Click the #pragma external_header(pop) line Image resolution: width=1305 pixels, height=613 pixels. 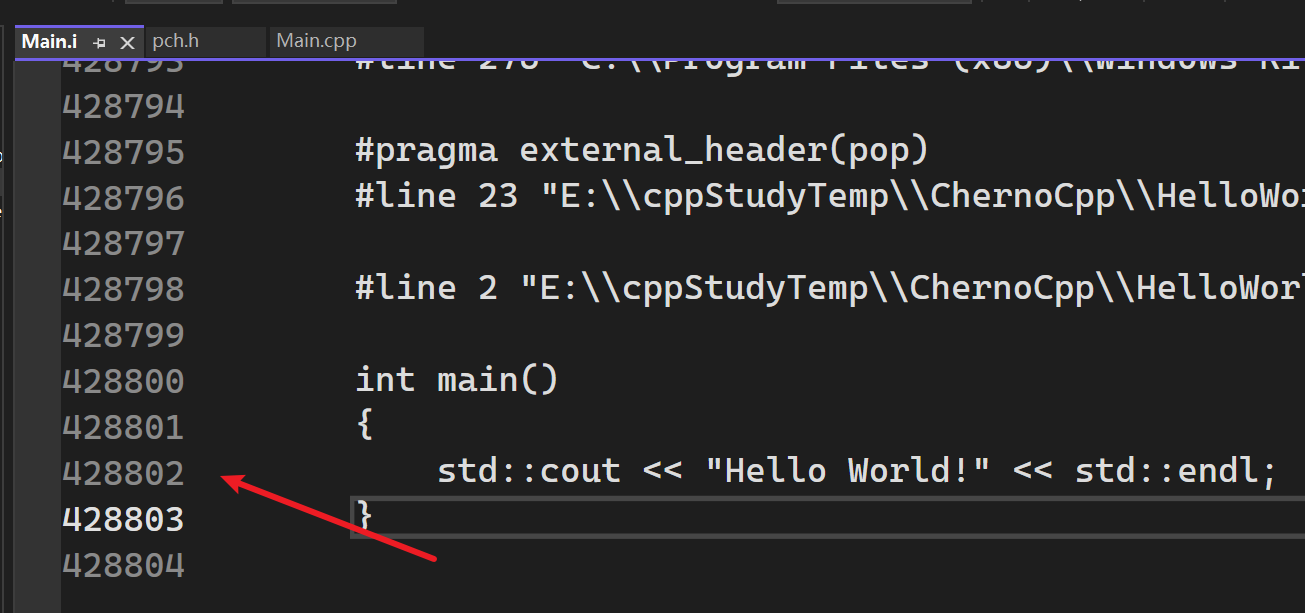(642, 151)
